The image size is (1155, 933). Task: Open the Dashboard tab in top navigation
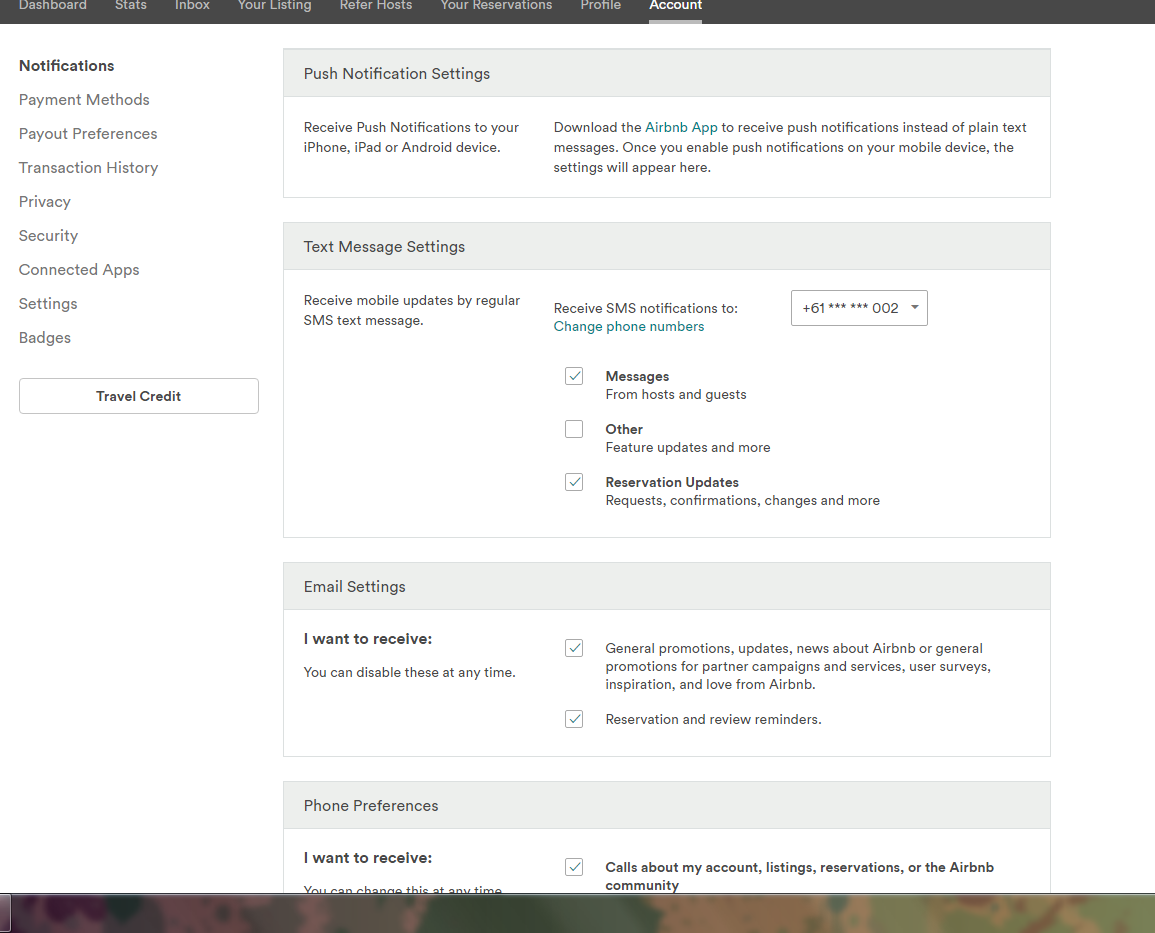point(52,6)
